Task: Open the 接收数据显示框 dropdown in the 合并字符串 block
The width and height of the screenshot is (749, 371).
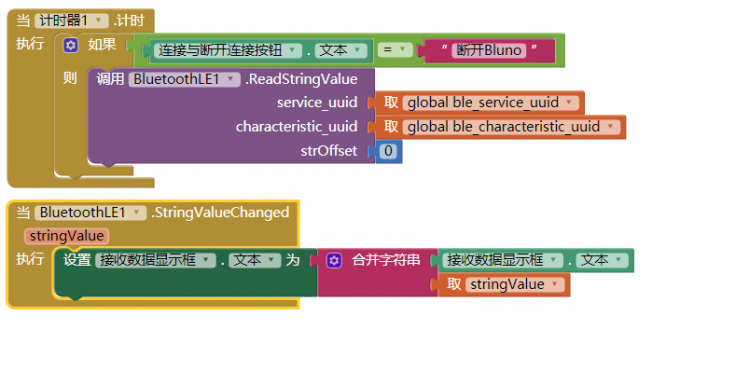Action: [x=503, y=260]
